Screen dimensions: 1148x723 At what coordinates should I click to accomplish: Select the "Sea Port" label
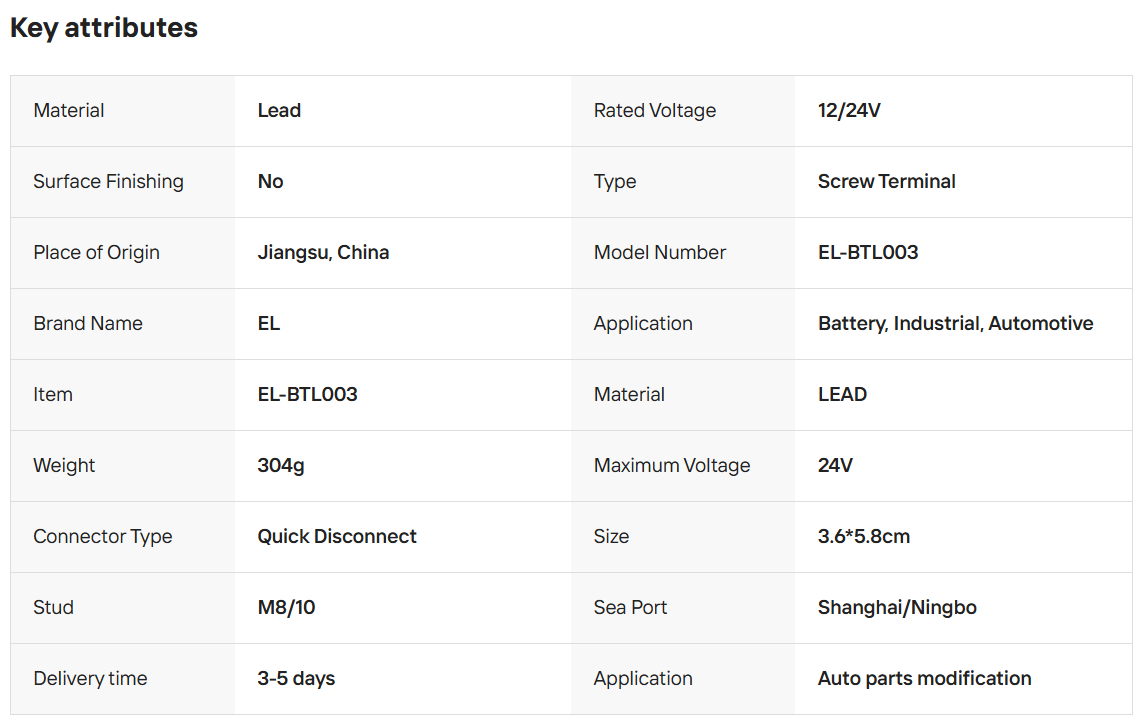[630, 608]
